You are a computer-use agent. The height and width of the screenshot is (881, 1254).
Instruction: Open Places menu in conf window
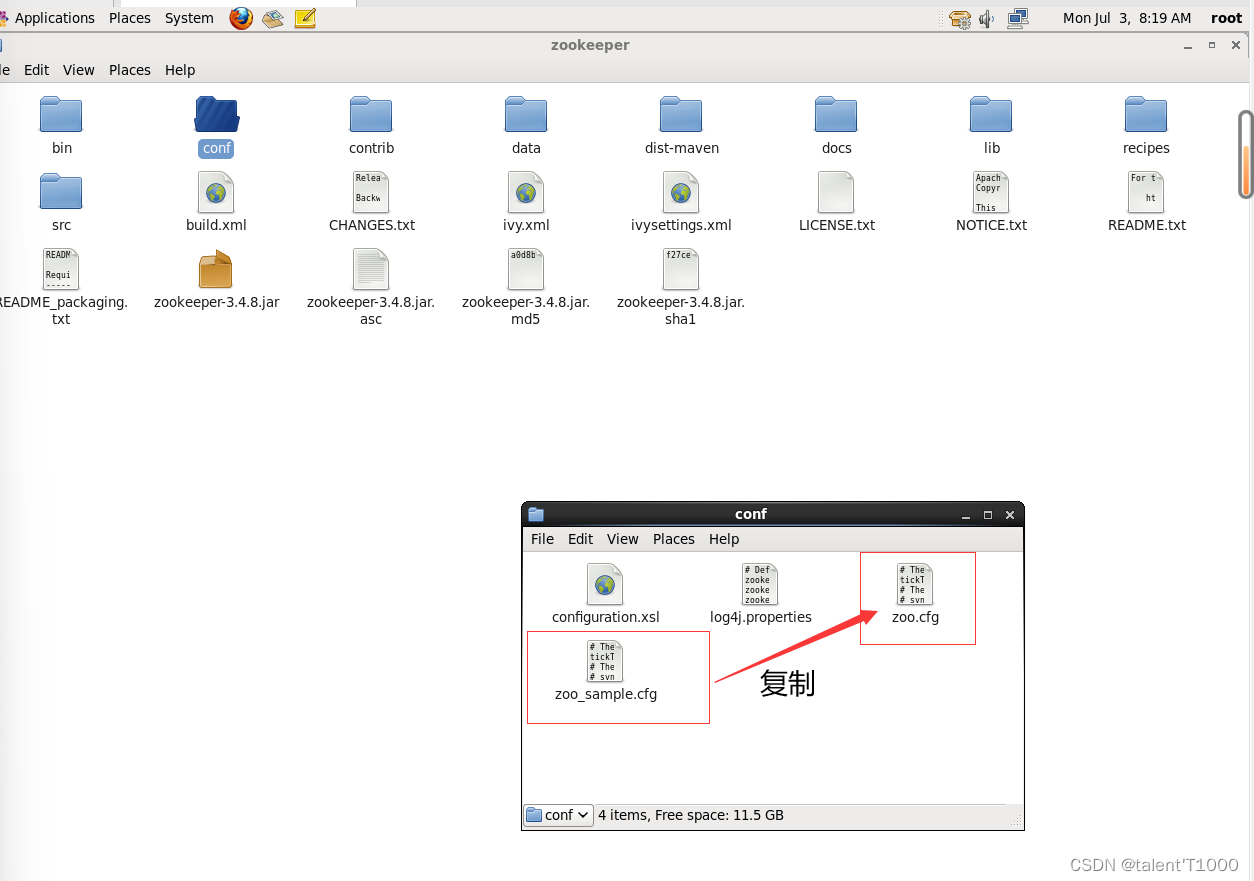(674, 539)
